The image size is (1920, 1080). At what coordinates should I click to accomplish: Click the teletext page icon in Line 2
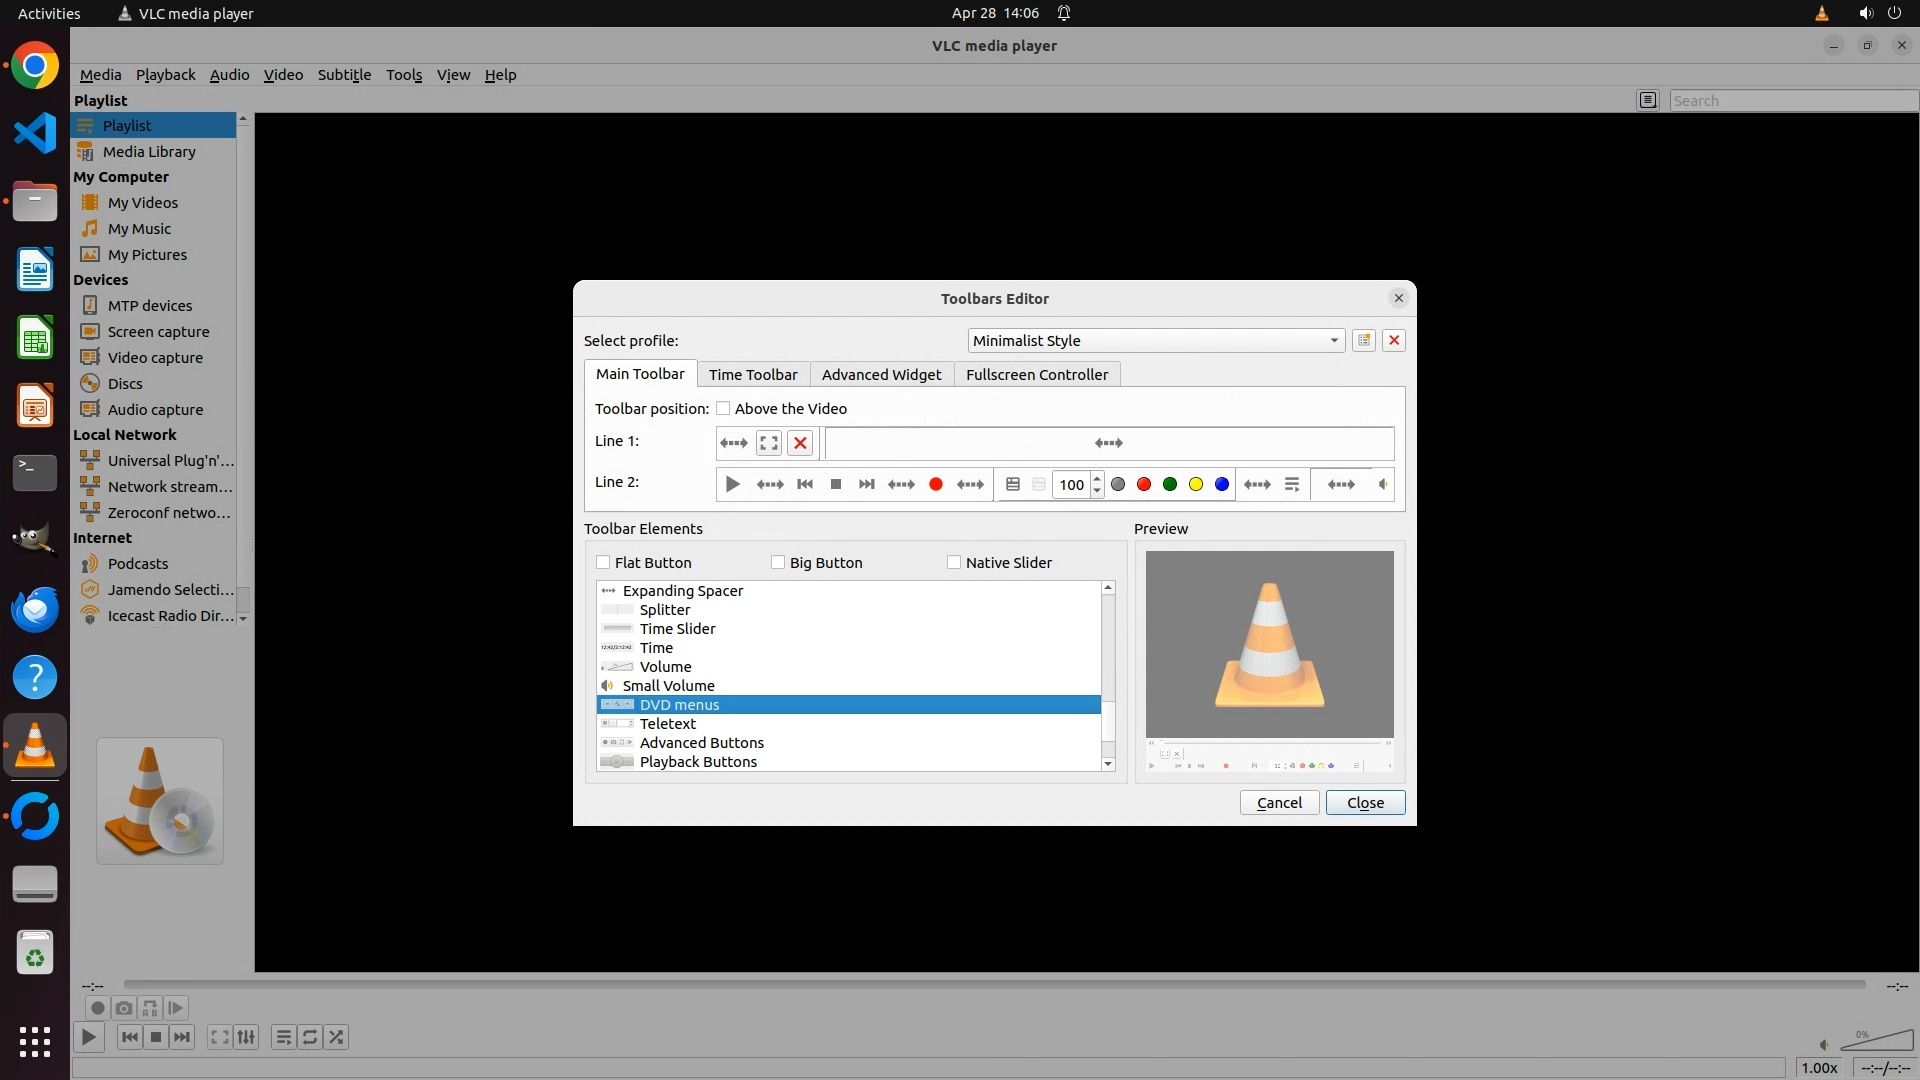click(1013, 484)
